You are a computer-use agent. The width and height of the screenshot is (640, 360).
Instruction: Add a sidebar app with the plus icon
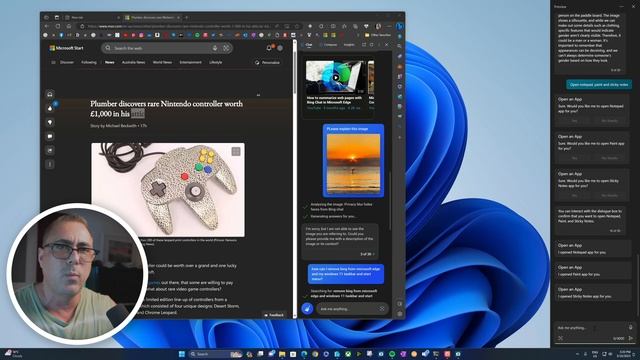[x=400, y=138]
